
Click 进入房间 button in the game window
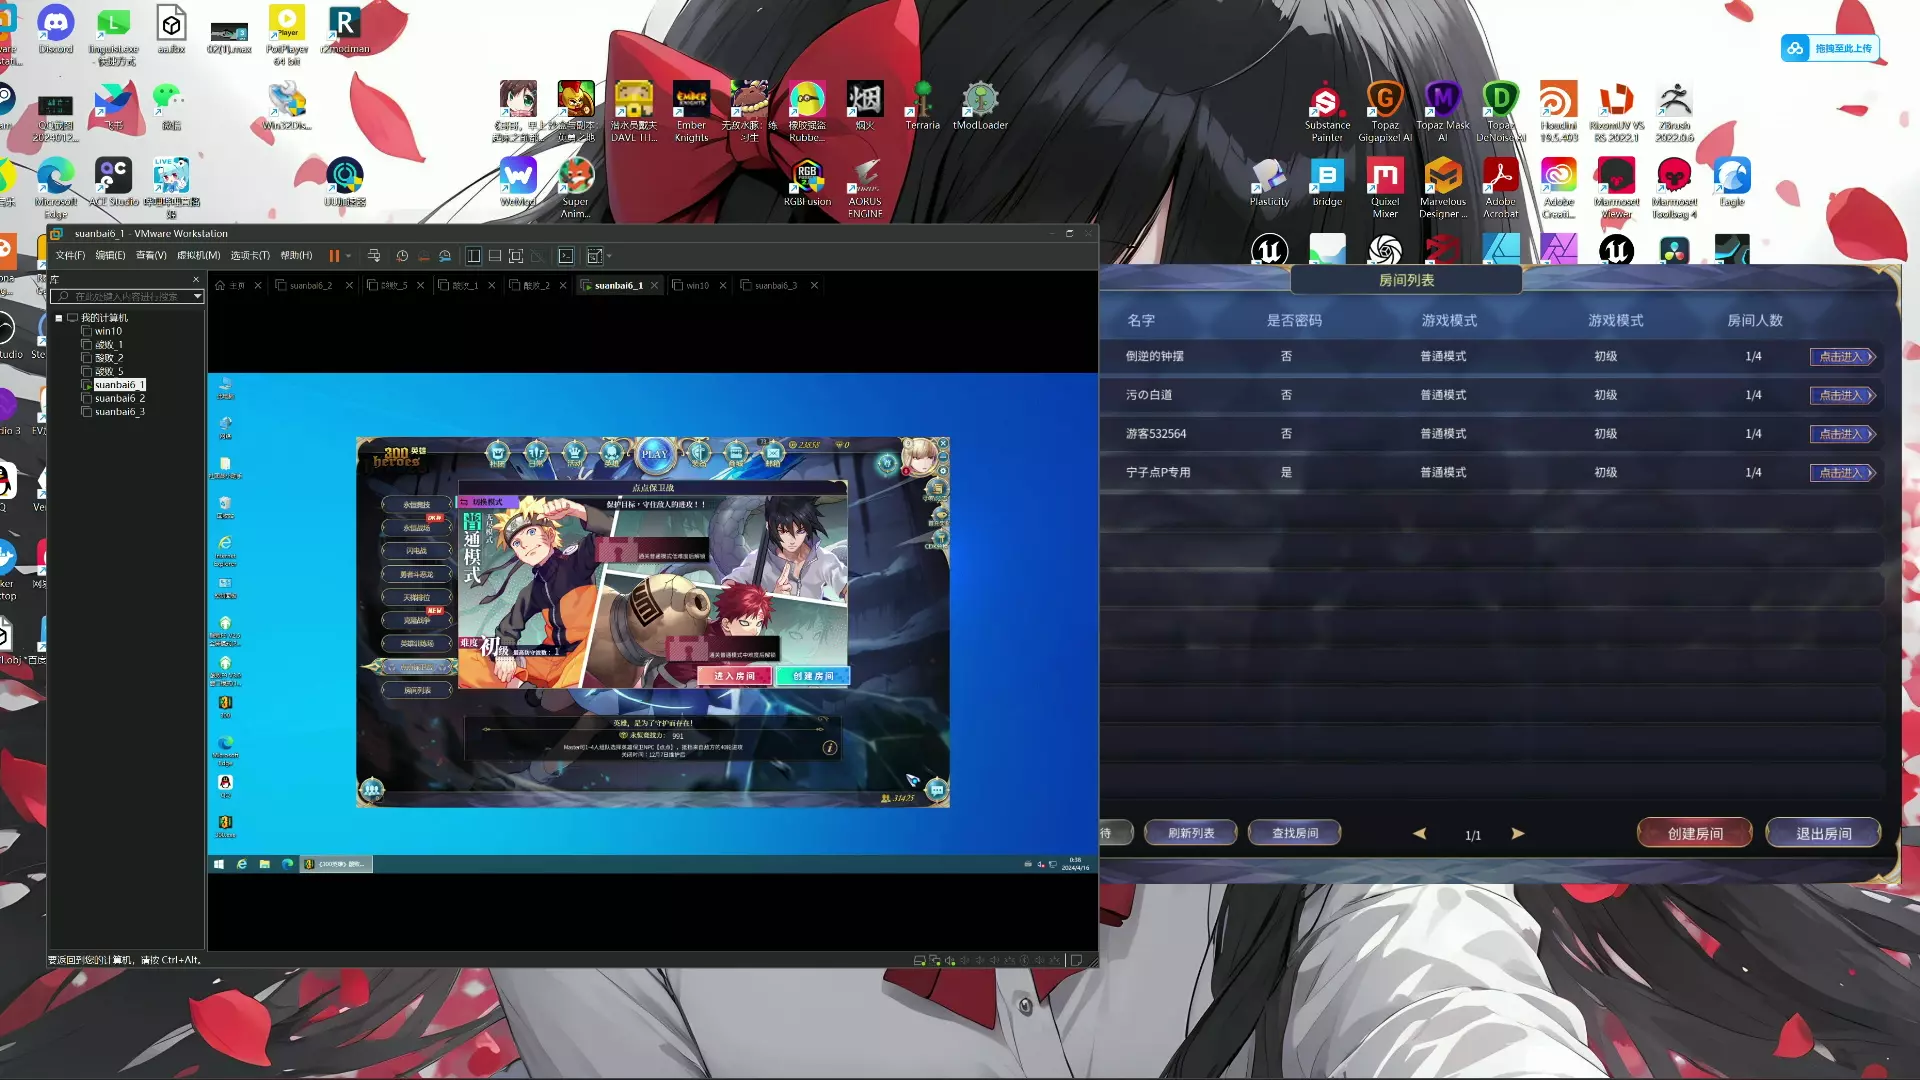pos(734,676)
